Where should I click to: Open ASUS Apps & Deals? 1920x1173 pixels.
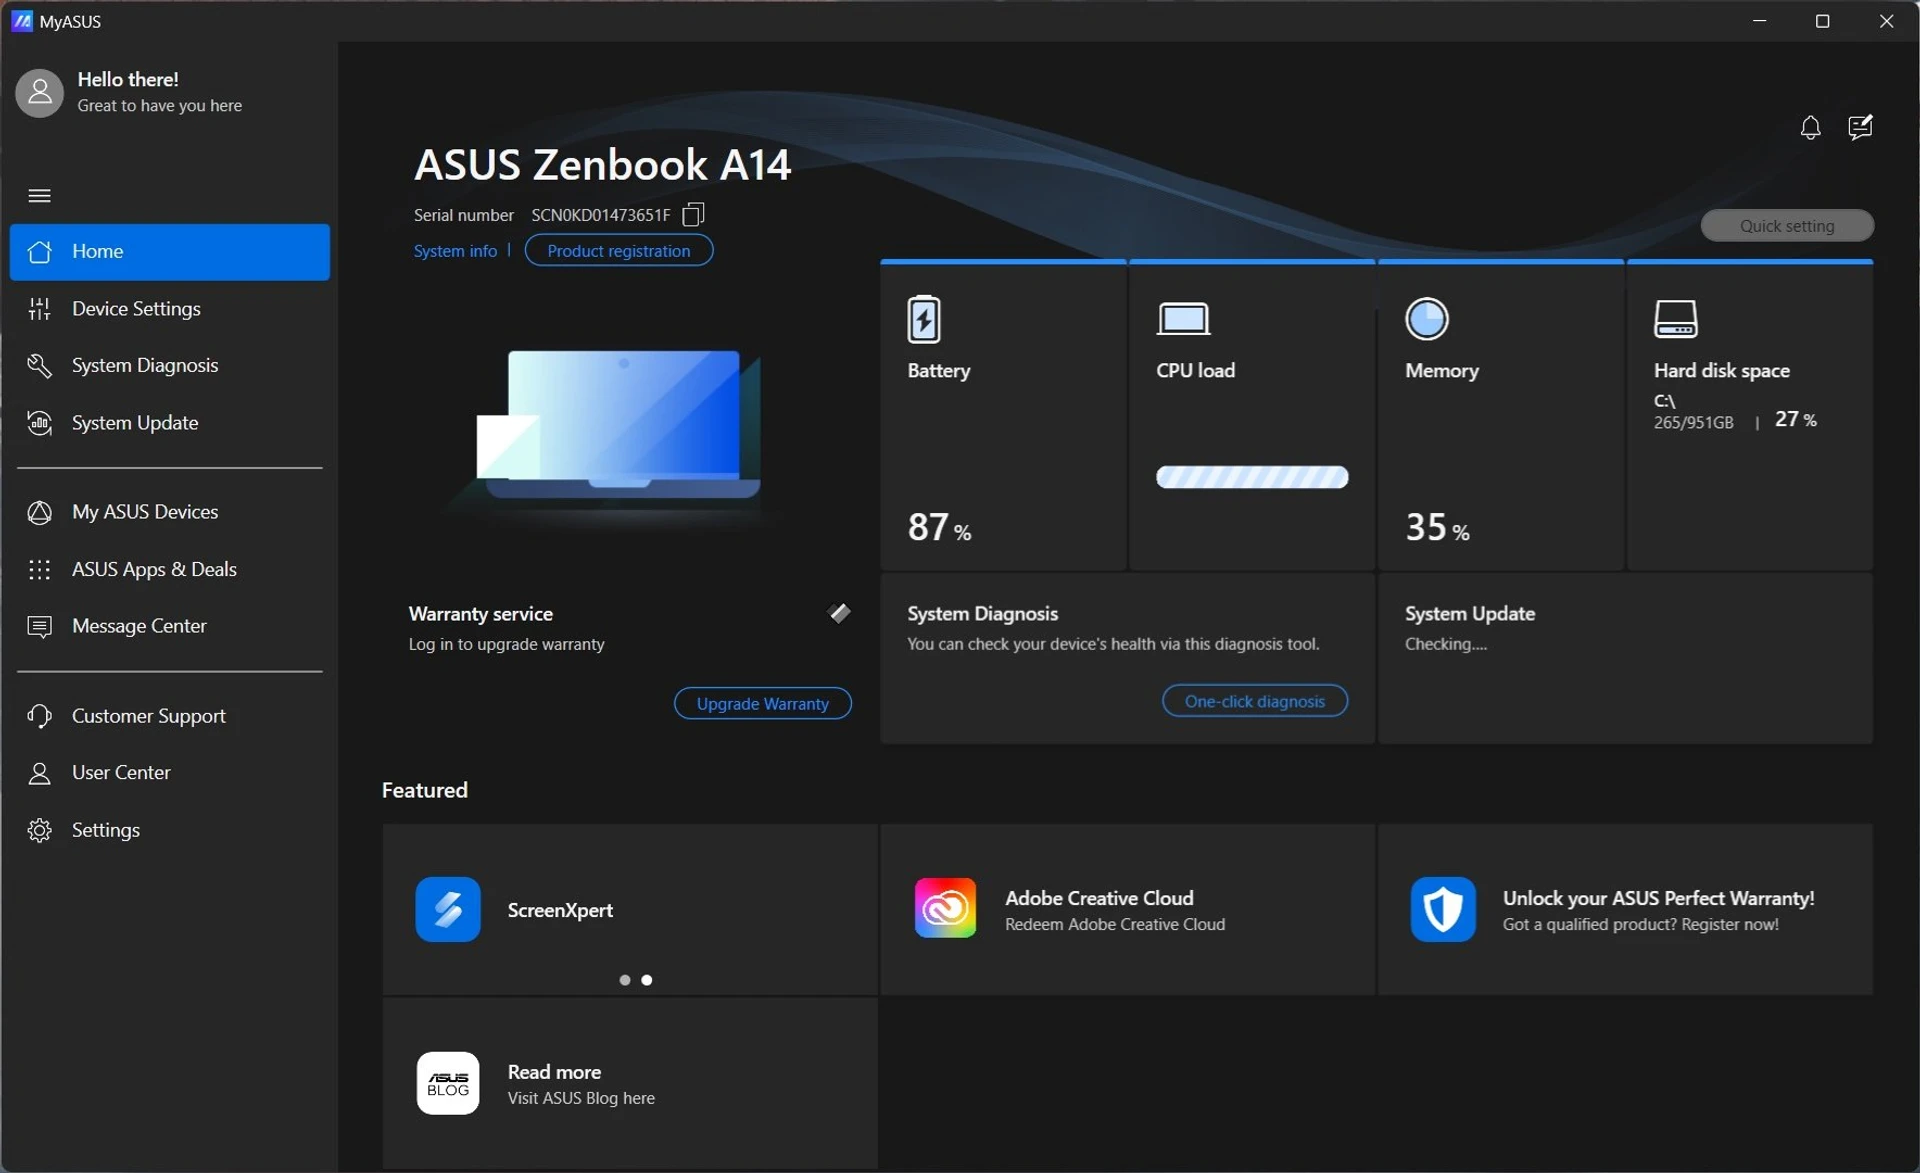point(170,569)
